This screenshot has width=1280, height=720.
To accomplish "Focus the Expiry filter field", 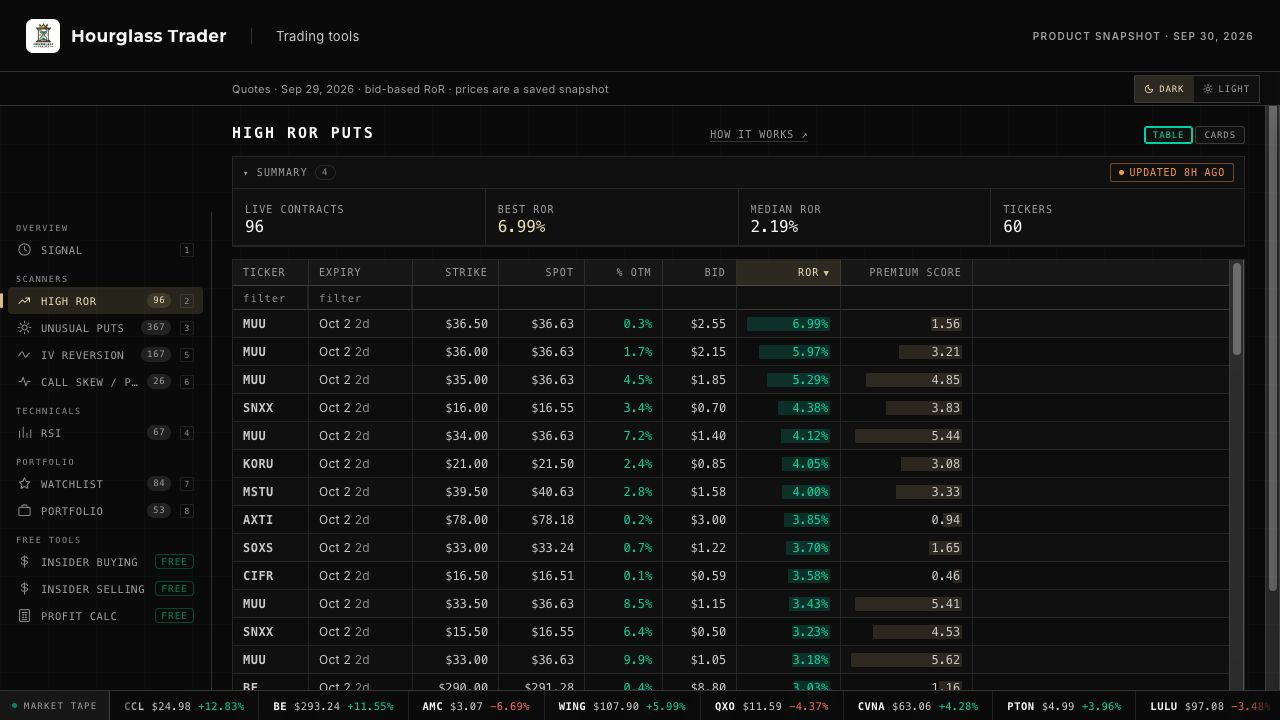I will pos(360,298).
